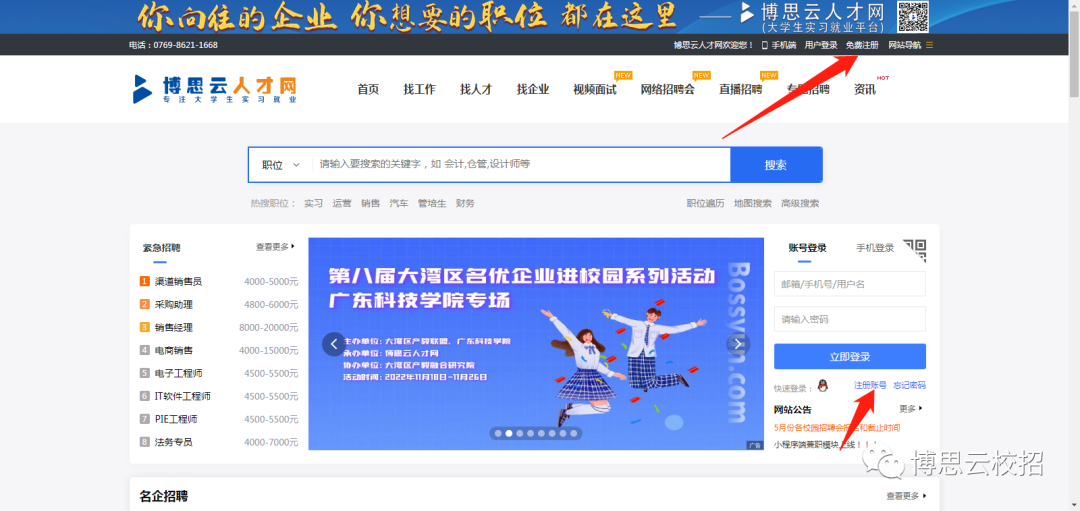The image size is (1080, 511).
Task: Switch to 账号登录 tab
Action: click(807, 248)
